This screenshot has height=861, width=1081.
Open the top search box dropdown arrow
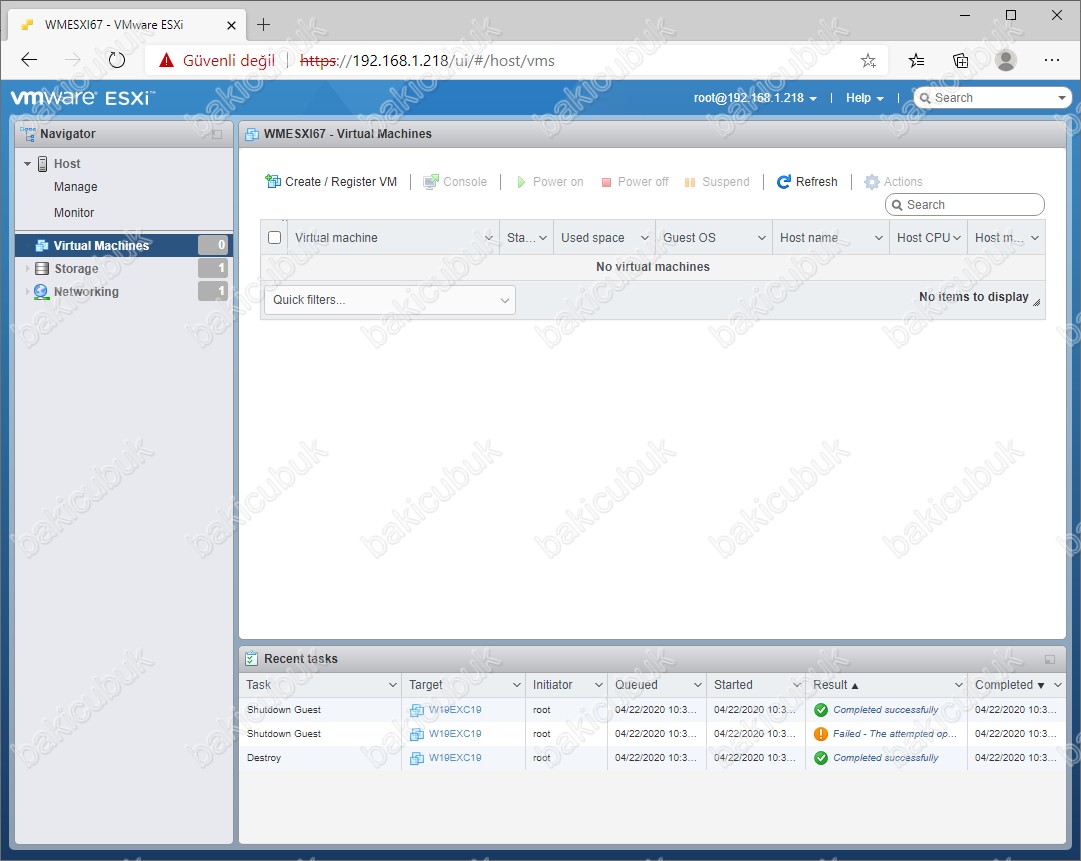[x=1062, y=98]
